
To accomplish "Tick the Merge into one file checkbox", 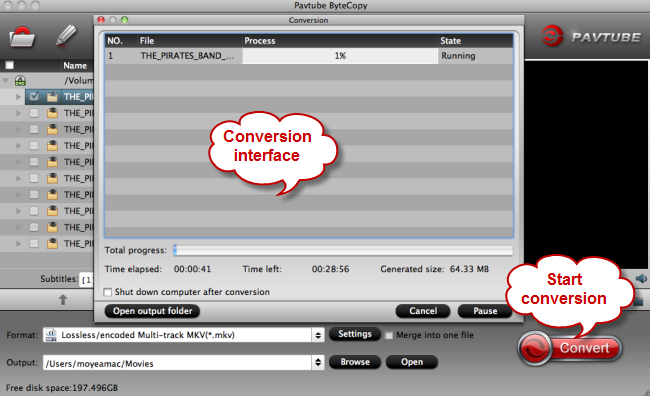I will [389, 335].
